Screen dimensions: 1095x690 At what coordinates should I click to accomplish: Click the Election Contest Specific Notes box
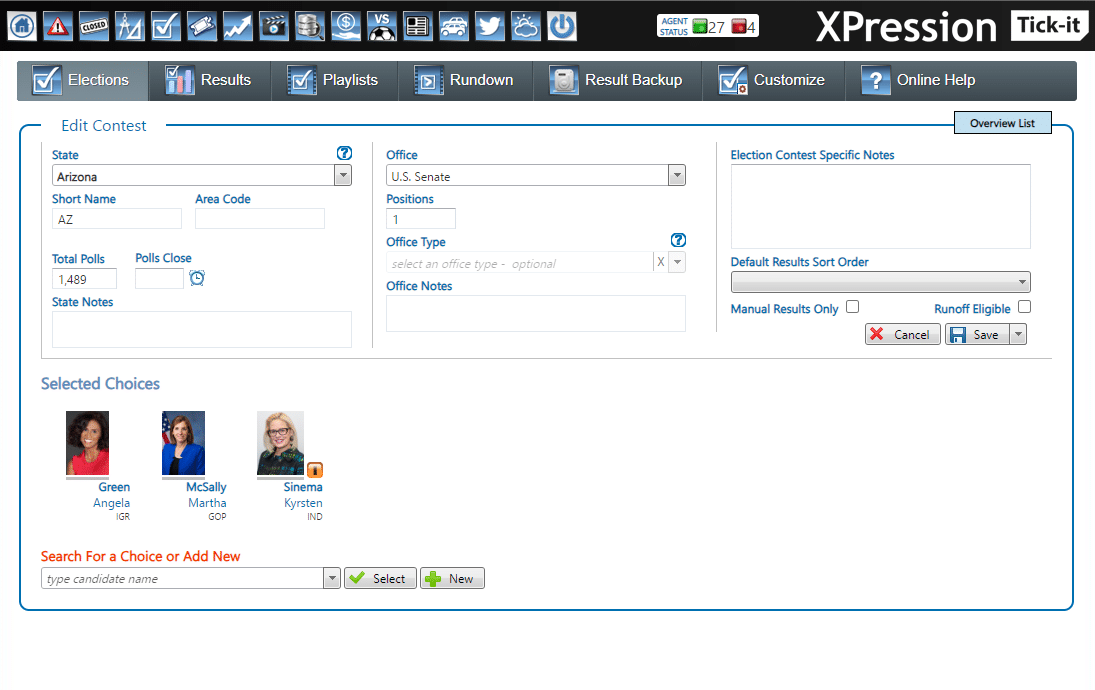pos(881,207)
